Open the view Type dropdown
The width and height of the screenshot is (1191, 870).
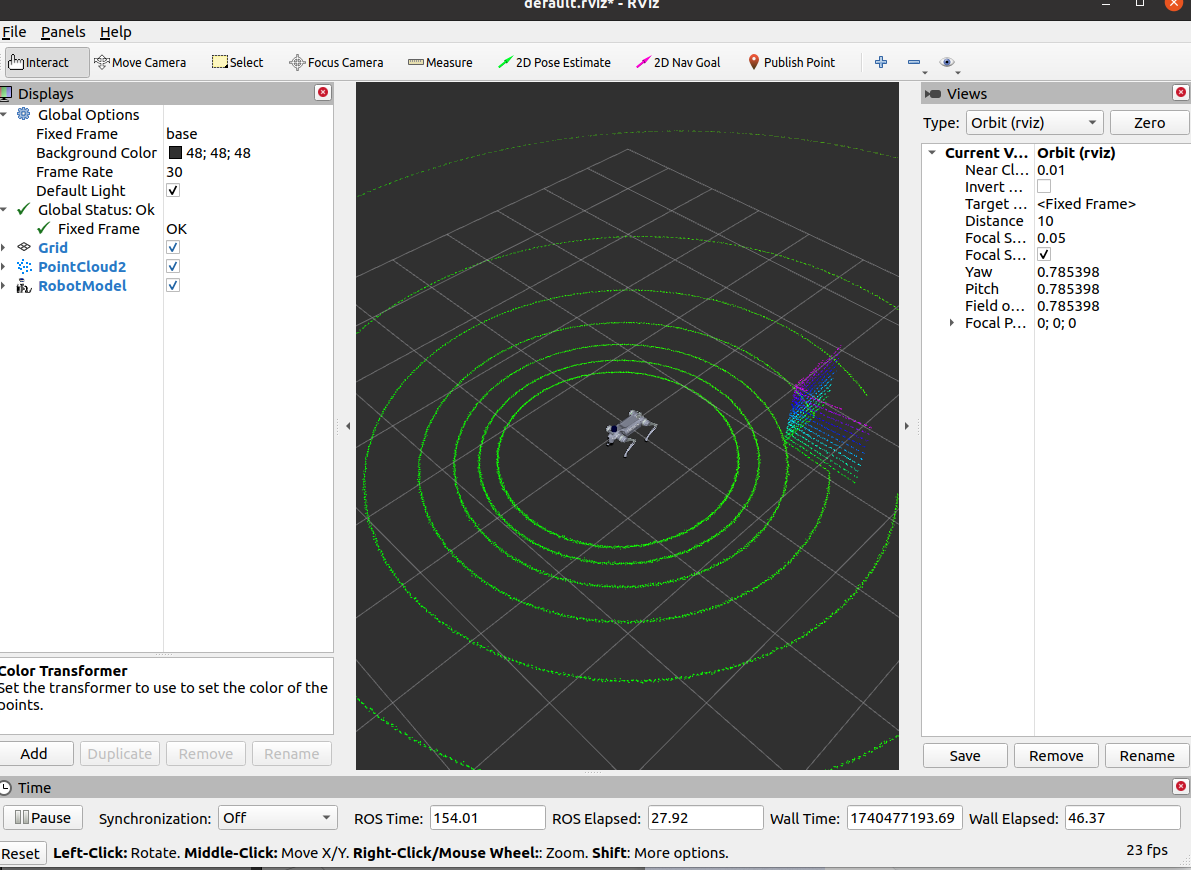pyautogui.click(x=1034, y=122)
